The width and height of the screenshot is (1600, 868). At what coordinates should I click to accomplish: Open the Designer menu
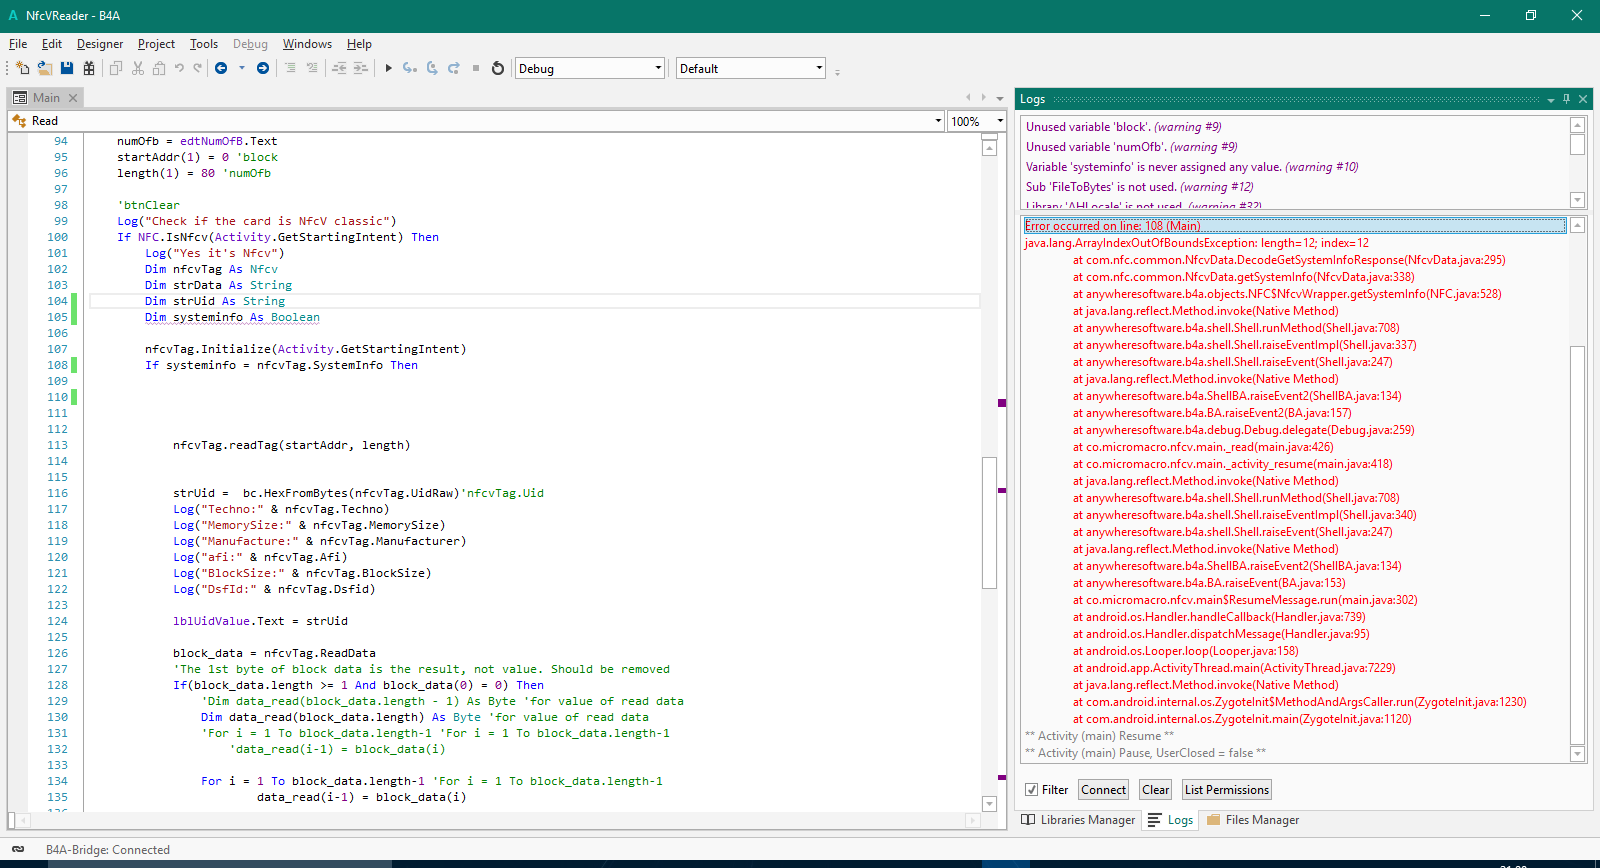click(100, 44)
